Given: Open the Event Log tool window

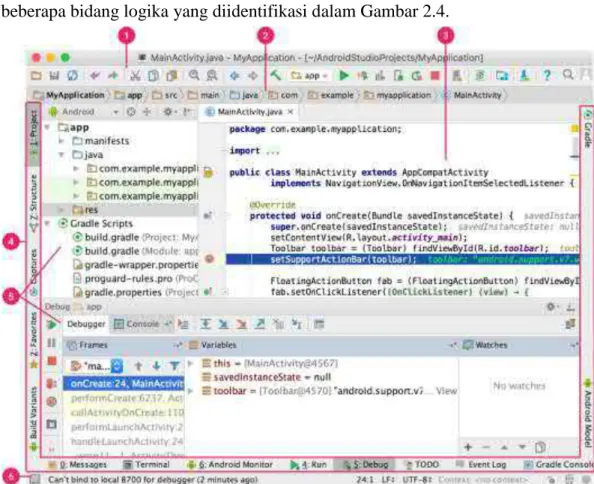Looking at the screenshot, I should tap(481, 465).
